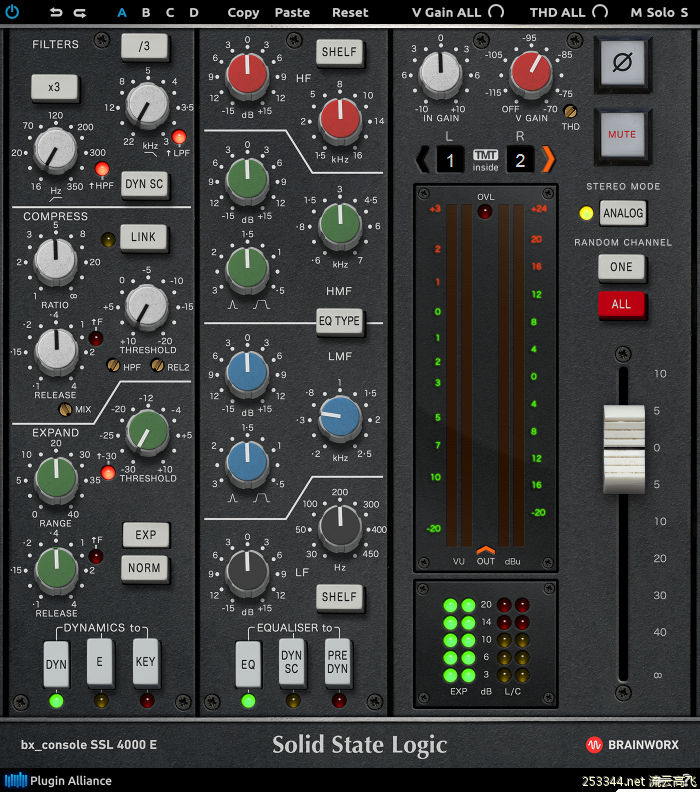The width and height of the screenshot is (700, 792).
Task: Click the green HMF frequency knob
Action: point(340,224)
